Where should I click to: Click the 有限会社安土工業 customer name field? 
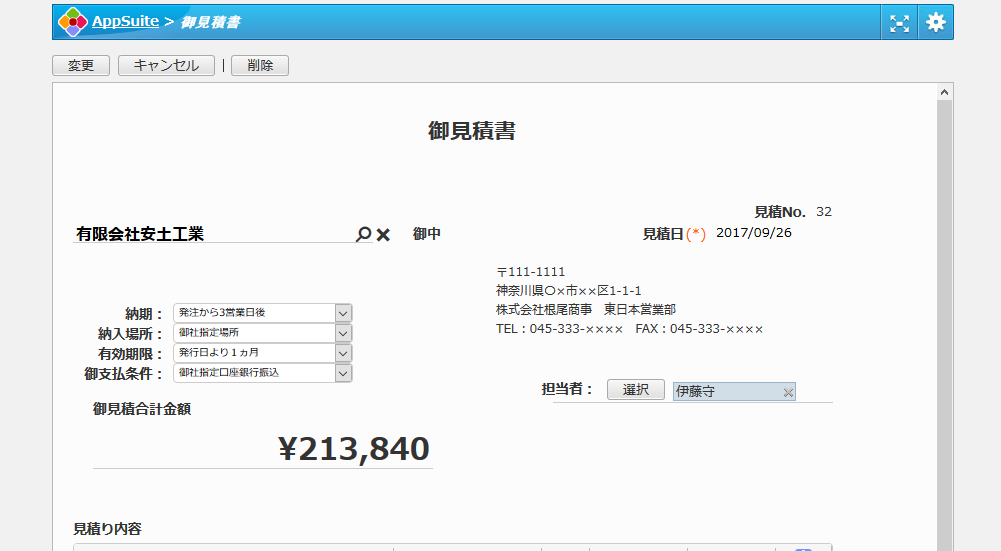point(212,234)
